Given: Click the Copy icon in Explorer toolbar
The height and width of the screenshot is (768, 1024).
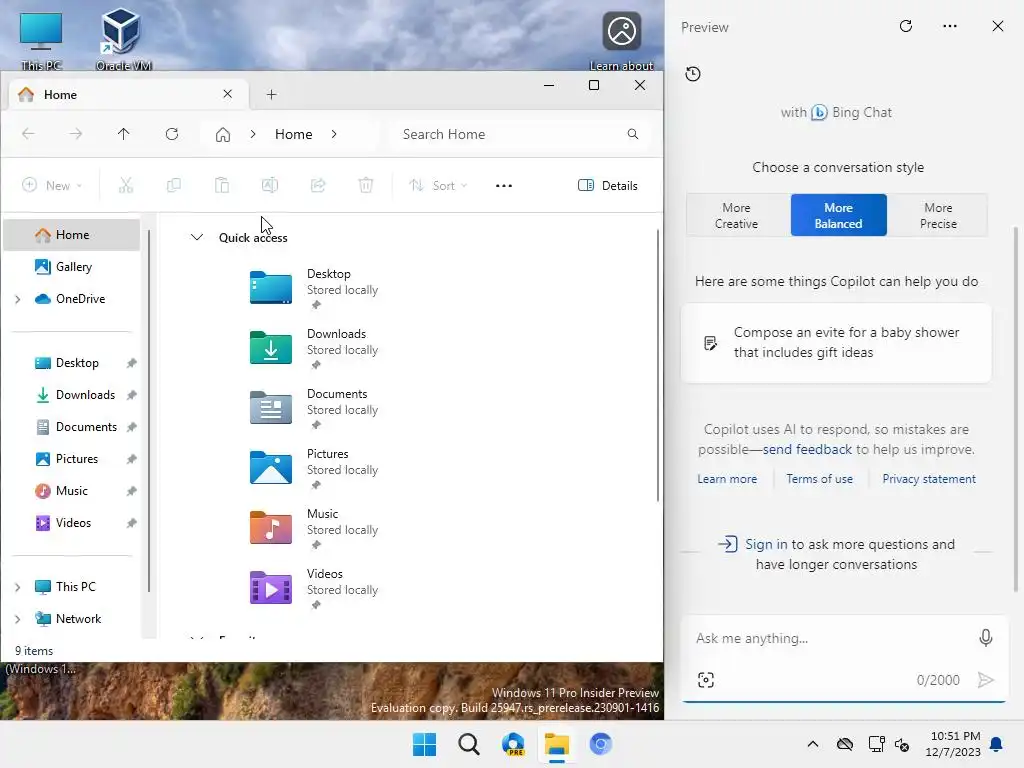Looking at the screenshot, I should [x=174, y=185].
